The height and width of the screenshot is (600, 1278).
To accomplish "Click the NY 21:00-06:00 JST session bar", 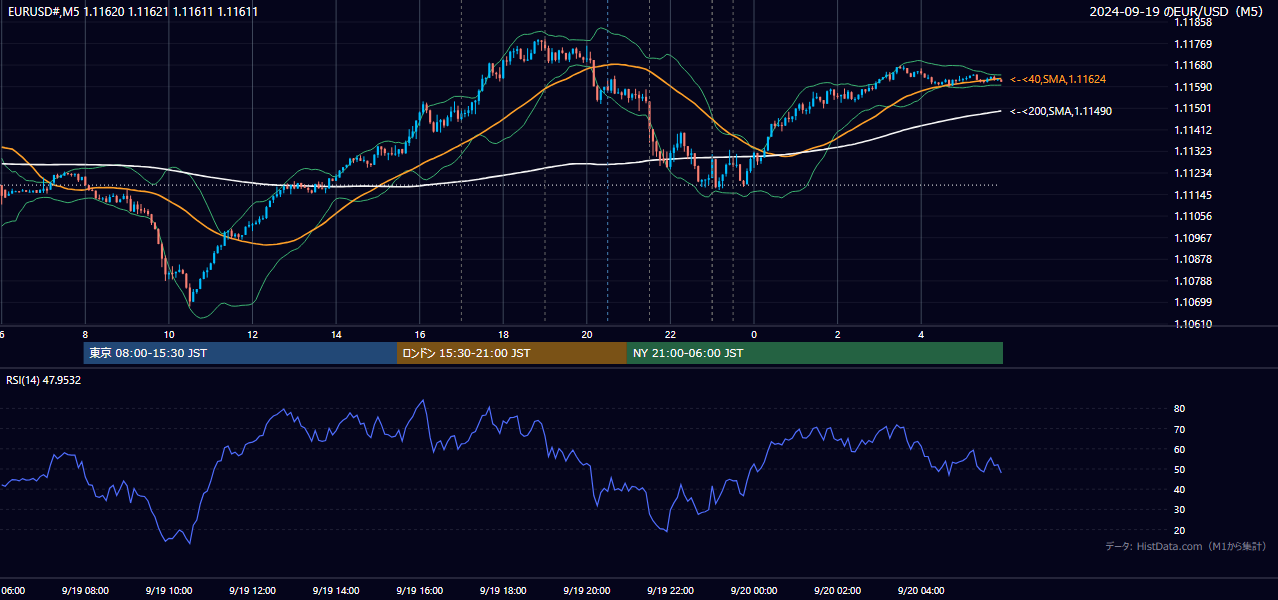I will [815, 353].
